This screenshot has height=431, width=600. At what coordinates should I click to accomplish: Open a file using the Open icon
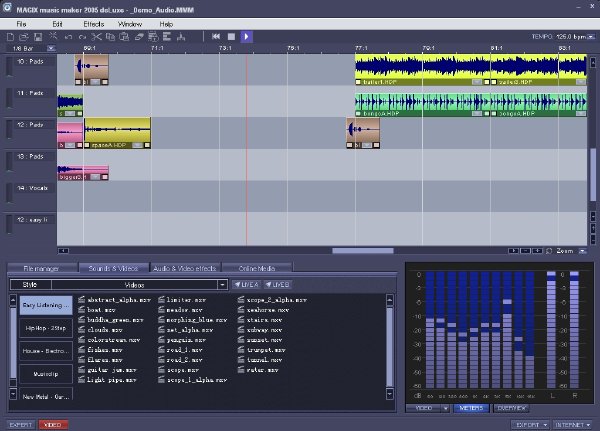24,37
